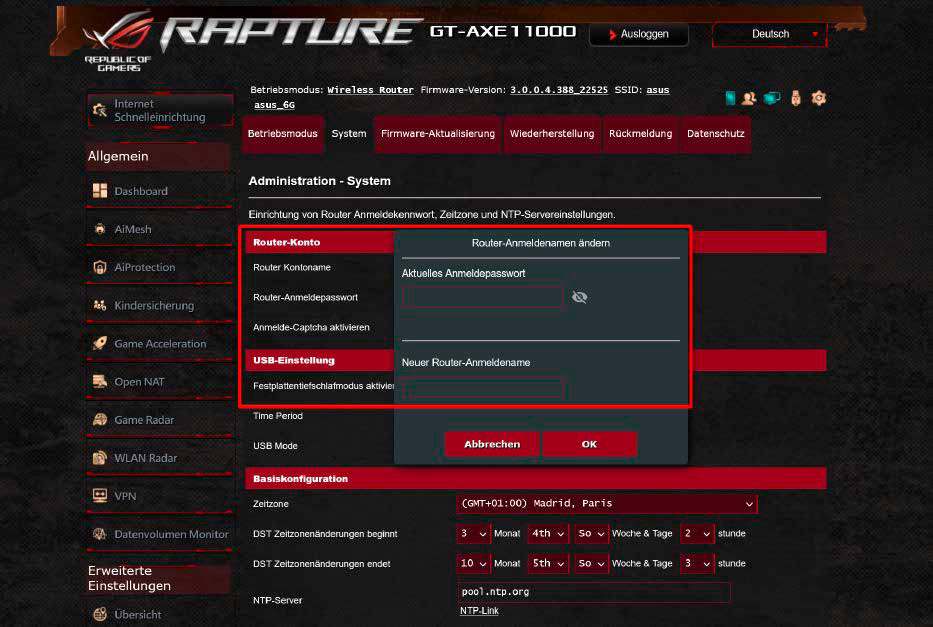933x627 pixels.
Task: Open the language dropdown showing Deutsch
Action: click(x=769, y=34)
